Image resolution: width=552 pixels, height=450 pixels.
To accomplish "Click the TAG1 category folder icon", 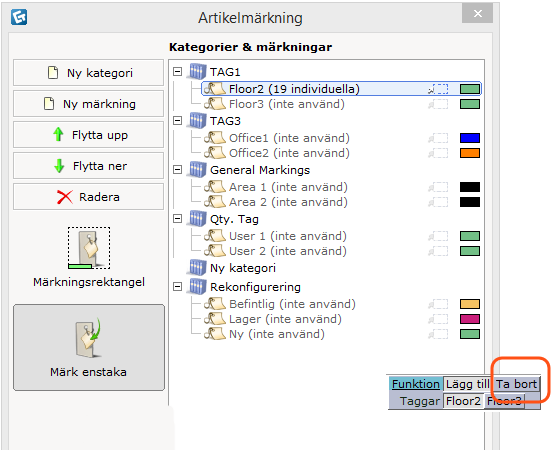I will 197,72.
